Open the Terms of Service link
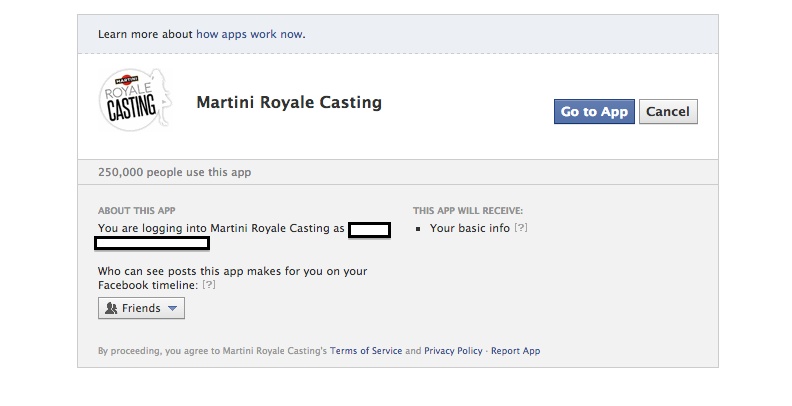The image size is (792, 406). (x=366, y=350)
